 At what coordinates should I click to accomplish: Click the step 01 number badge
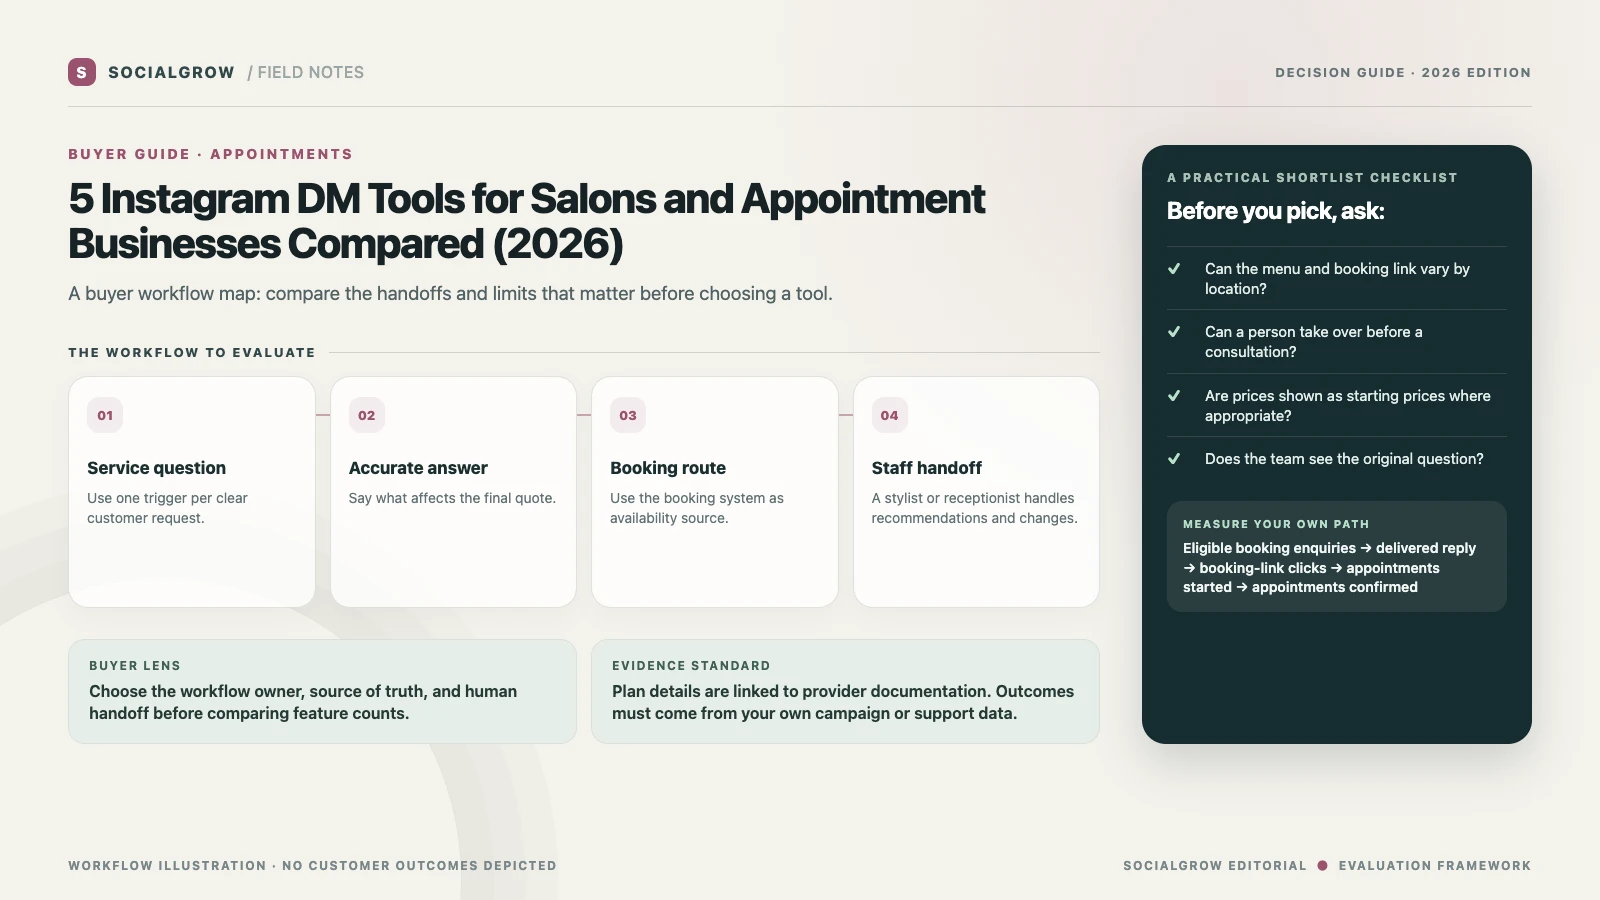pos(105,415)
